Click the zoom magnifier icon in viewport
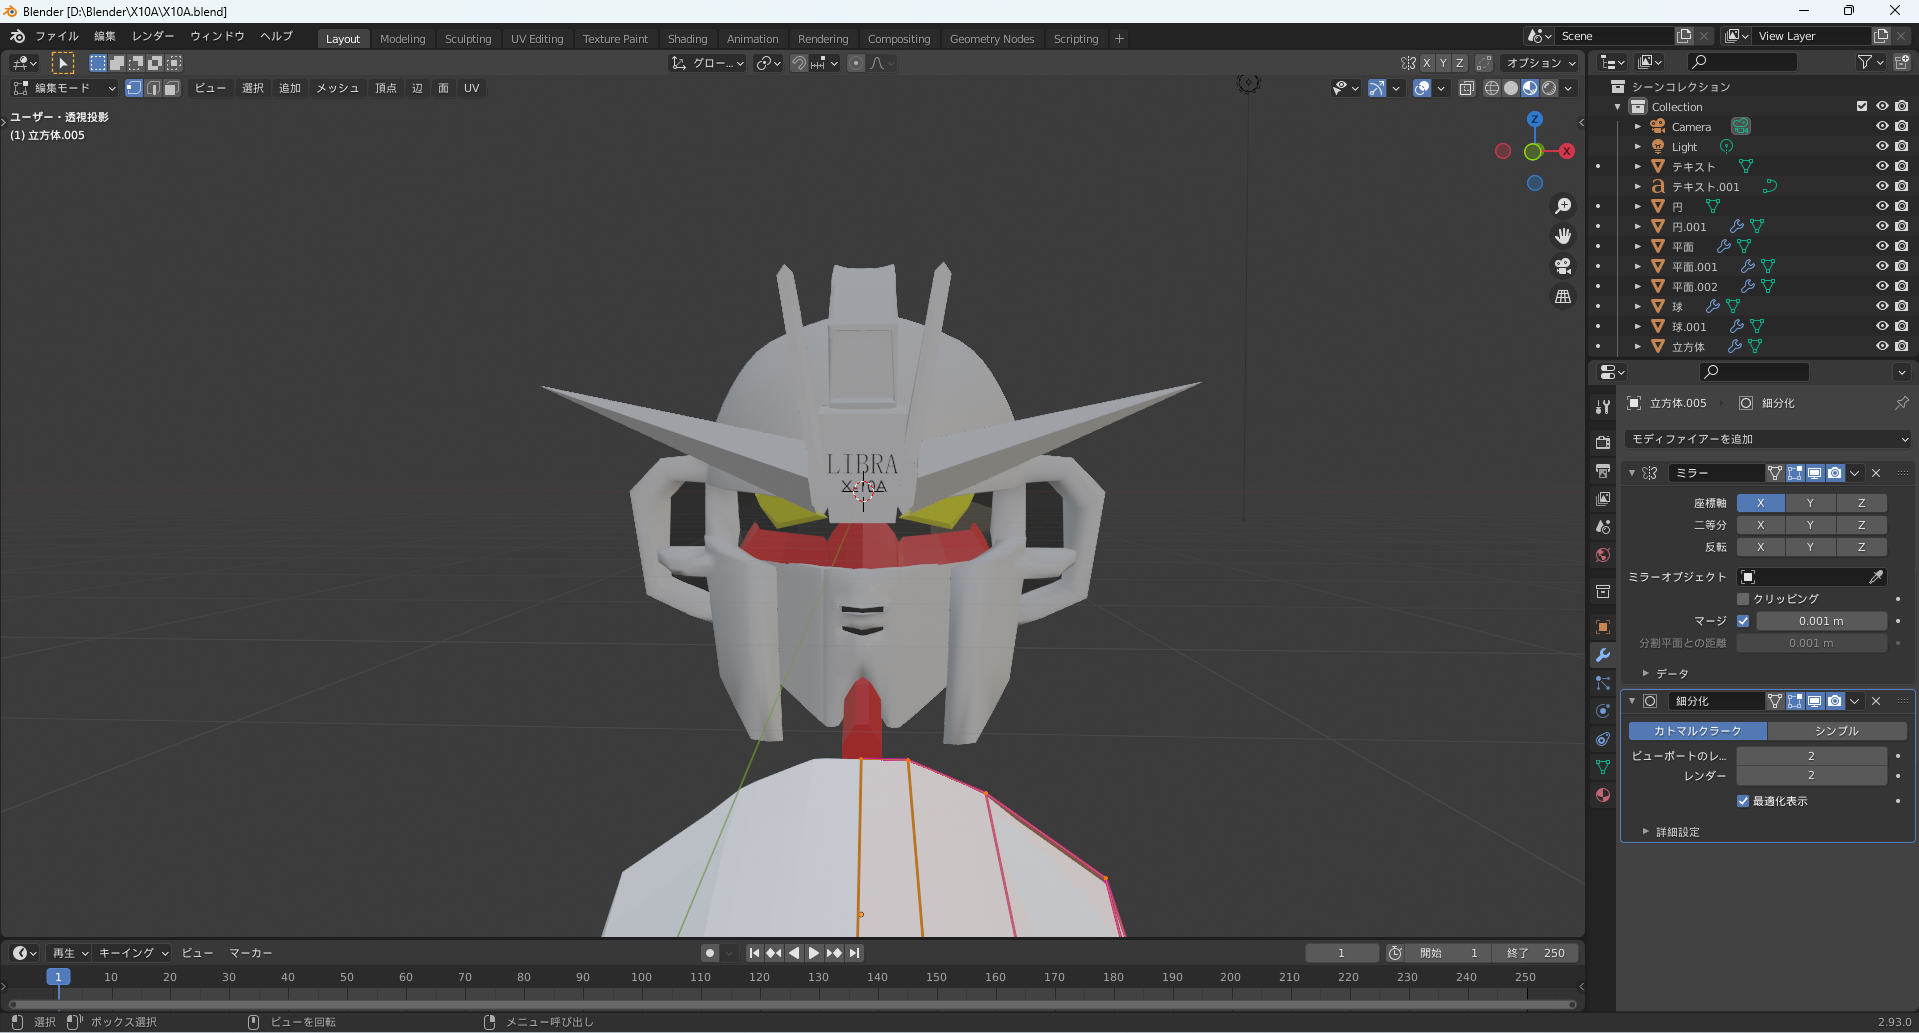 (1562, 206)
